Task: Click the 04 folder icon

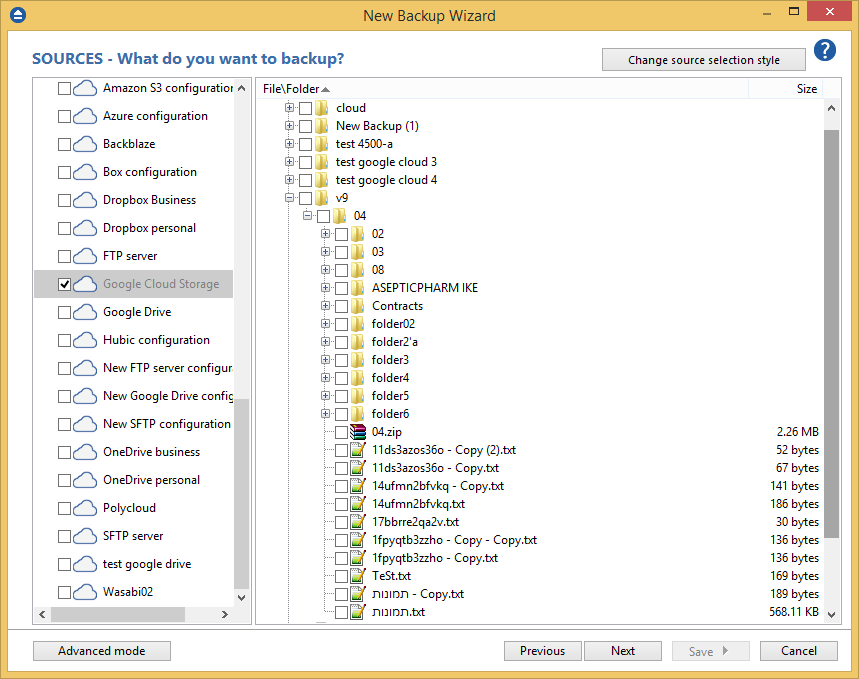Action: tap(340, 216)
